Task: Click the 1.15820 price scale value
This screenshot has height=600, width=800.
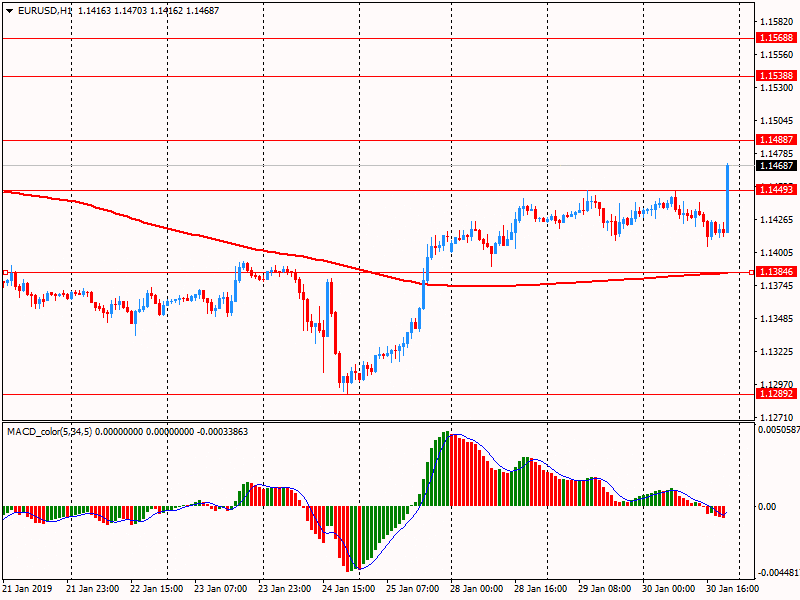Action: point(777,21)
